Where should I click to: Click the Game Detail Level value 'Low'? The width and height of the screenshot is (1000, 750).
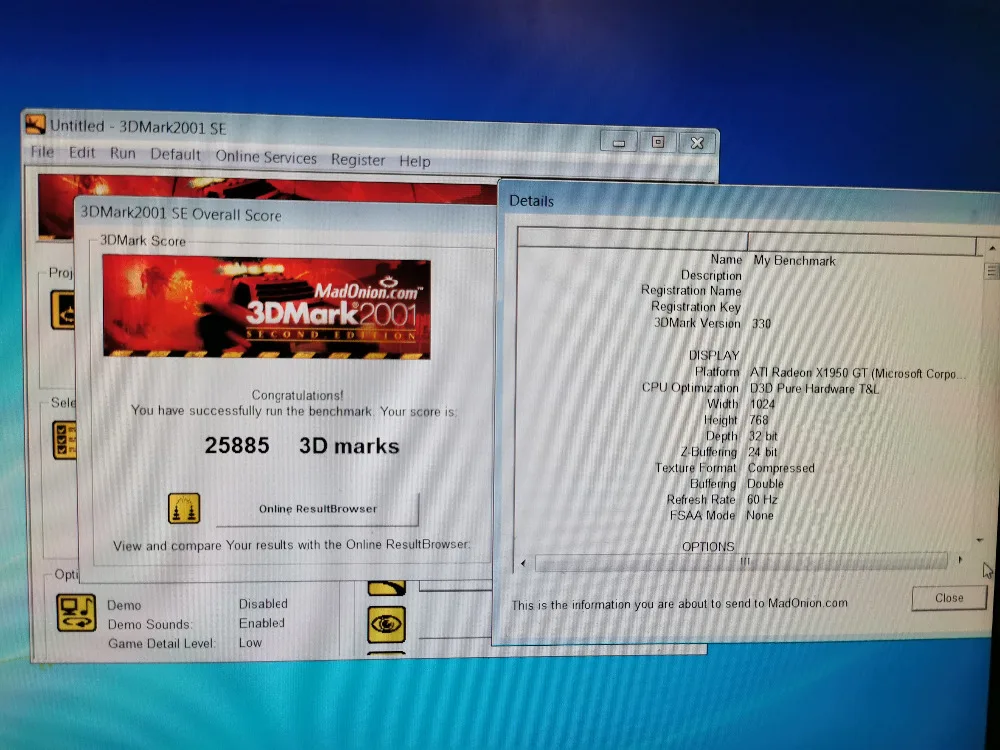pyautogui.click(x=250, y=642)
